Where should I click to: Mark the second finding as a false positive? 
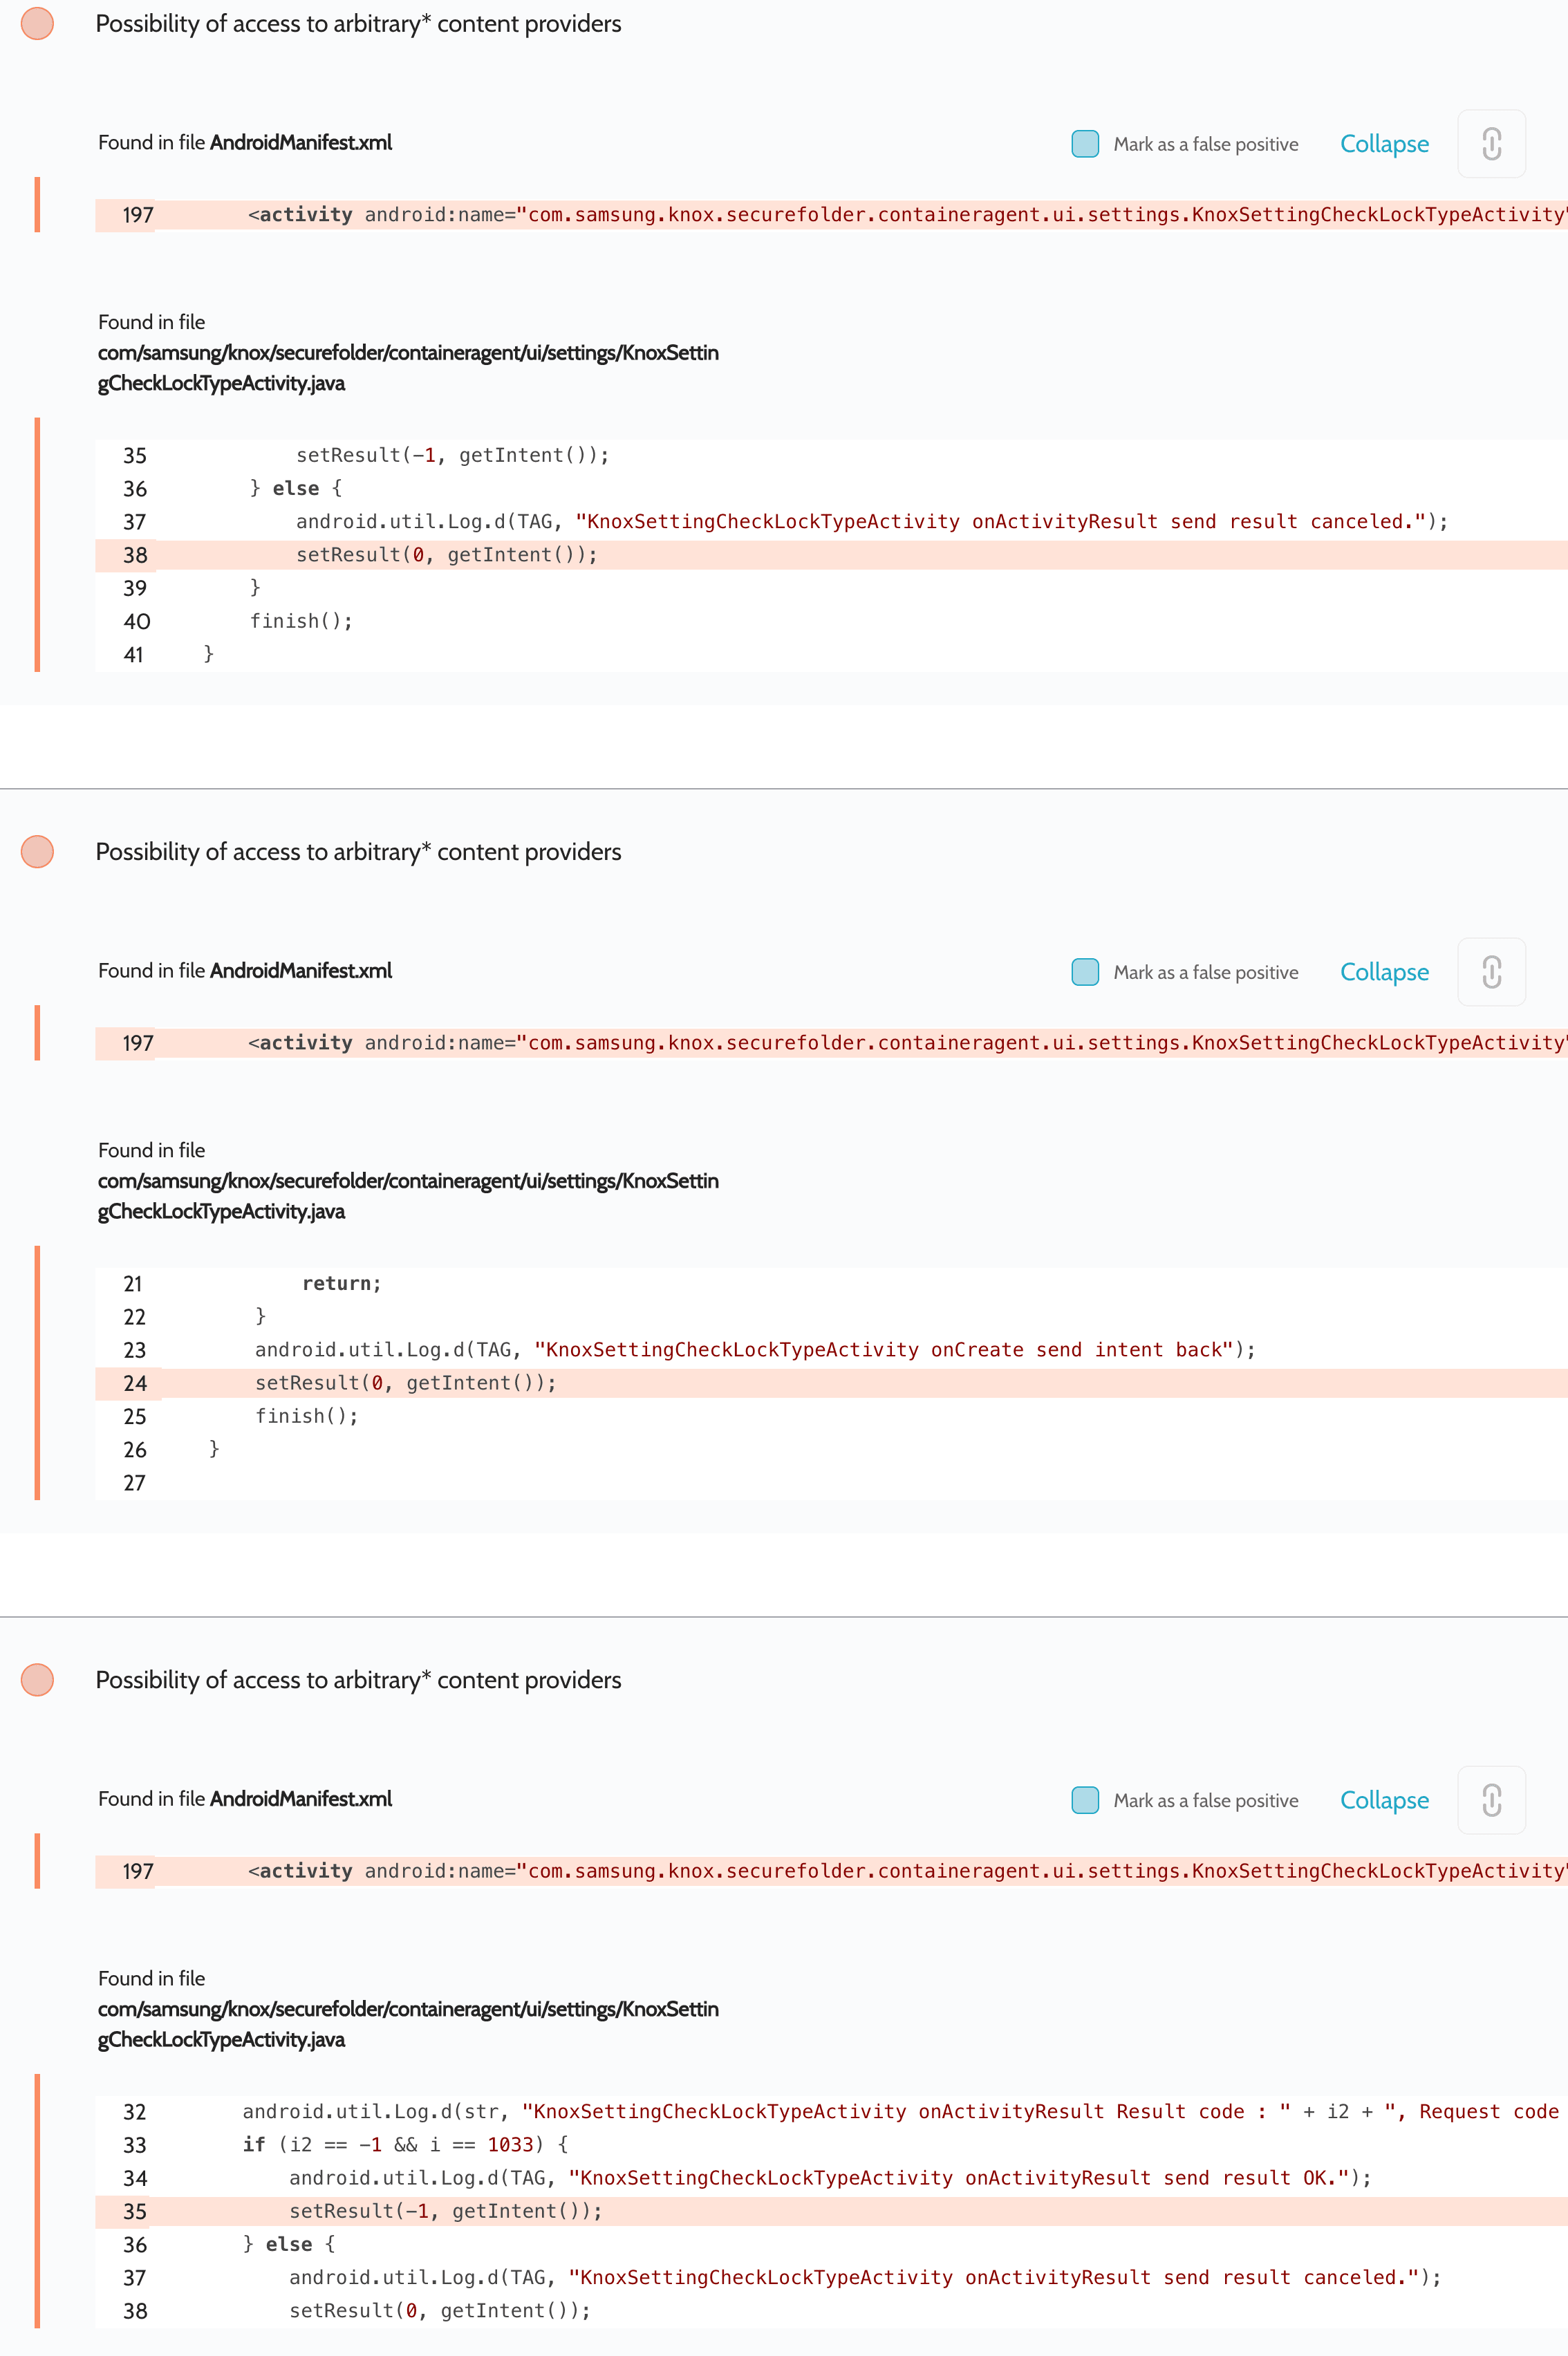1084,972
